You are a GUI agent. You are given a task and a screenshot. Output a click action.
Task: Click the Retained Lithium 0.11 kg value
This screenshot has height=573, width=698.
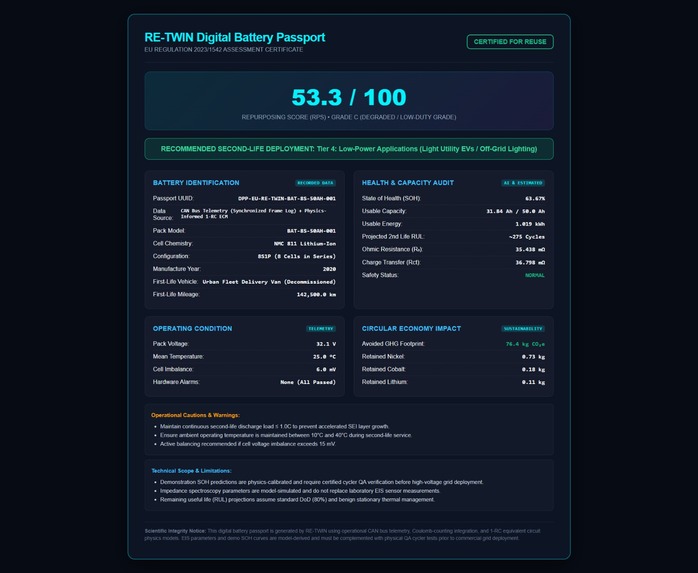533,382
